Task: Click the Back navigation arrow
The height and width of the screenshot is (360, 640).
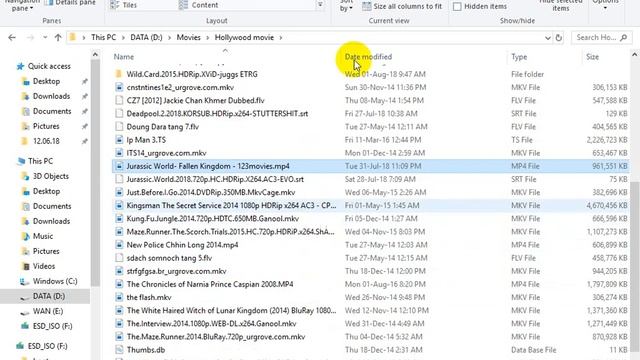Action: (x=12, y=38)
